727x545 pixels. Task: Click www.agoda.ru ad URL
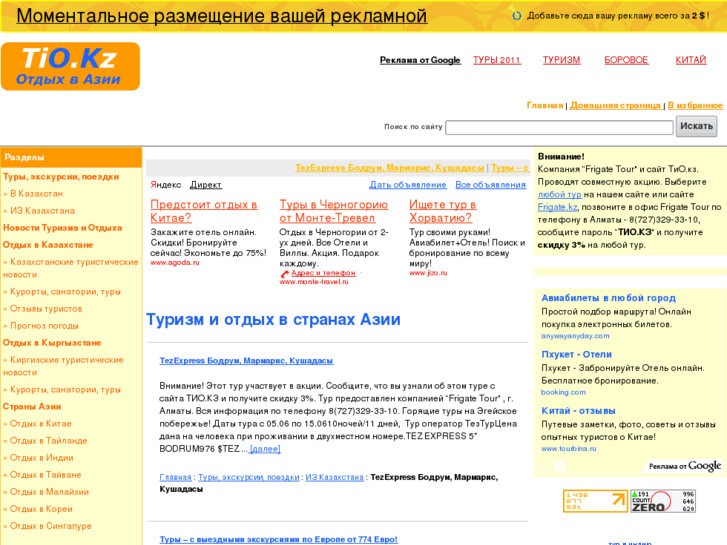(175, 263)
